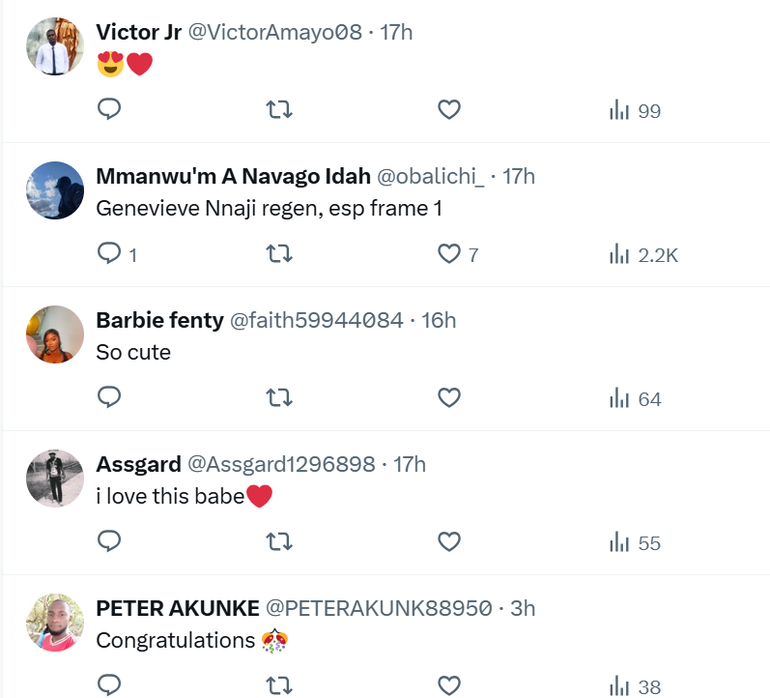View analytics showing 99 views
Image resolution: width=770 pixels, height=698 pixels.
pyautogui.click(x=635, y=111)
